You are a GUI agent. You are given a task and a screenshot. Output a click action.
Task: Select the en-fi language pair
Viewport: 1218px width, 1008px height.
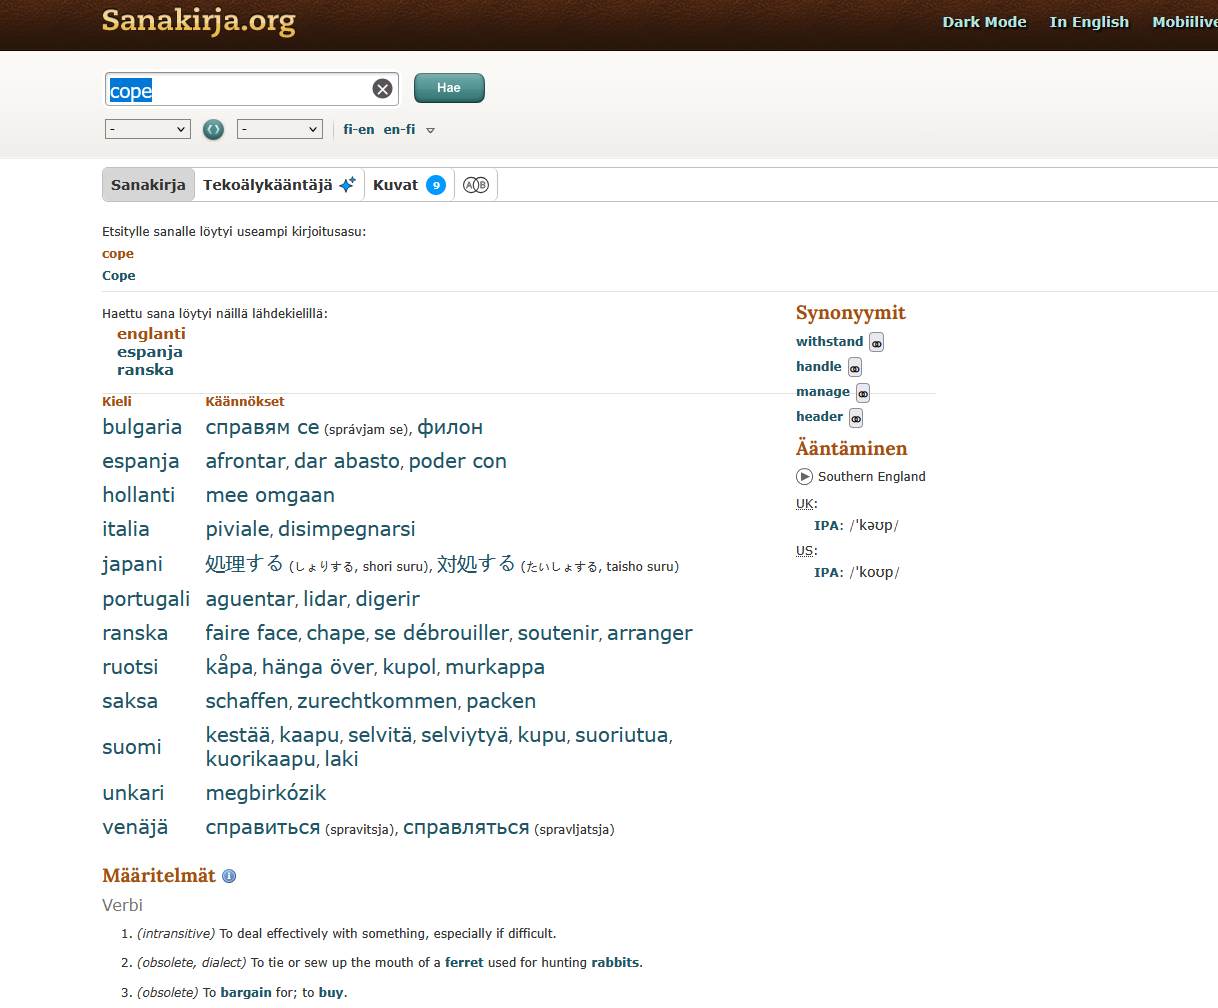click(x=399, y=129)
